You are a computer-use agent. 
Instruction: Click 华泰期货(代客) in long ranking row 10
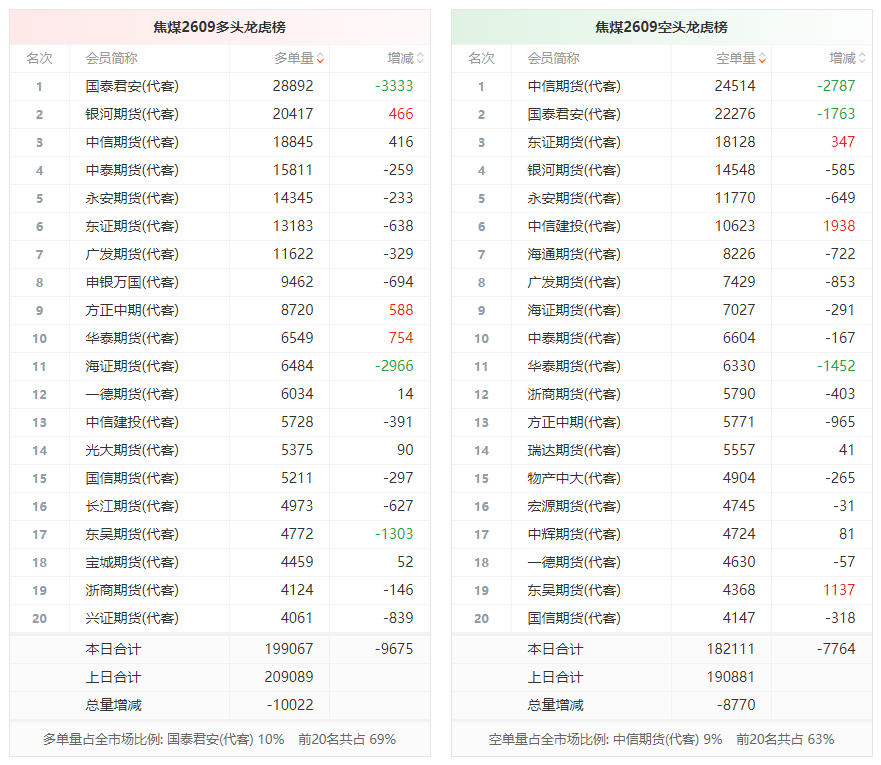point(132,339)
